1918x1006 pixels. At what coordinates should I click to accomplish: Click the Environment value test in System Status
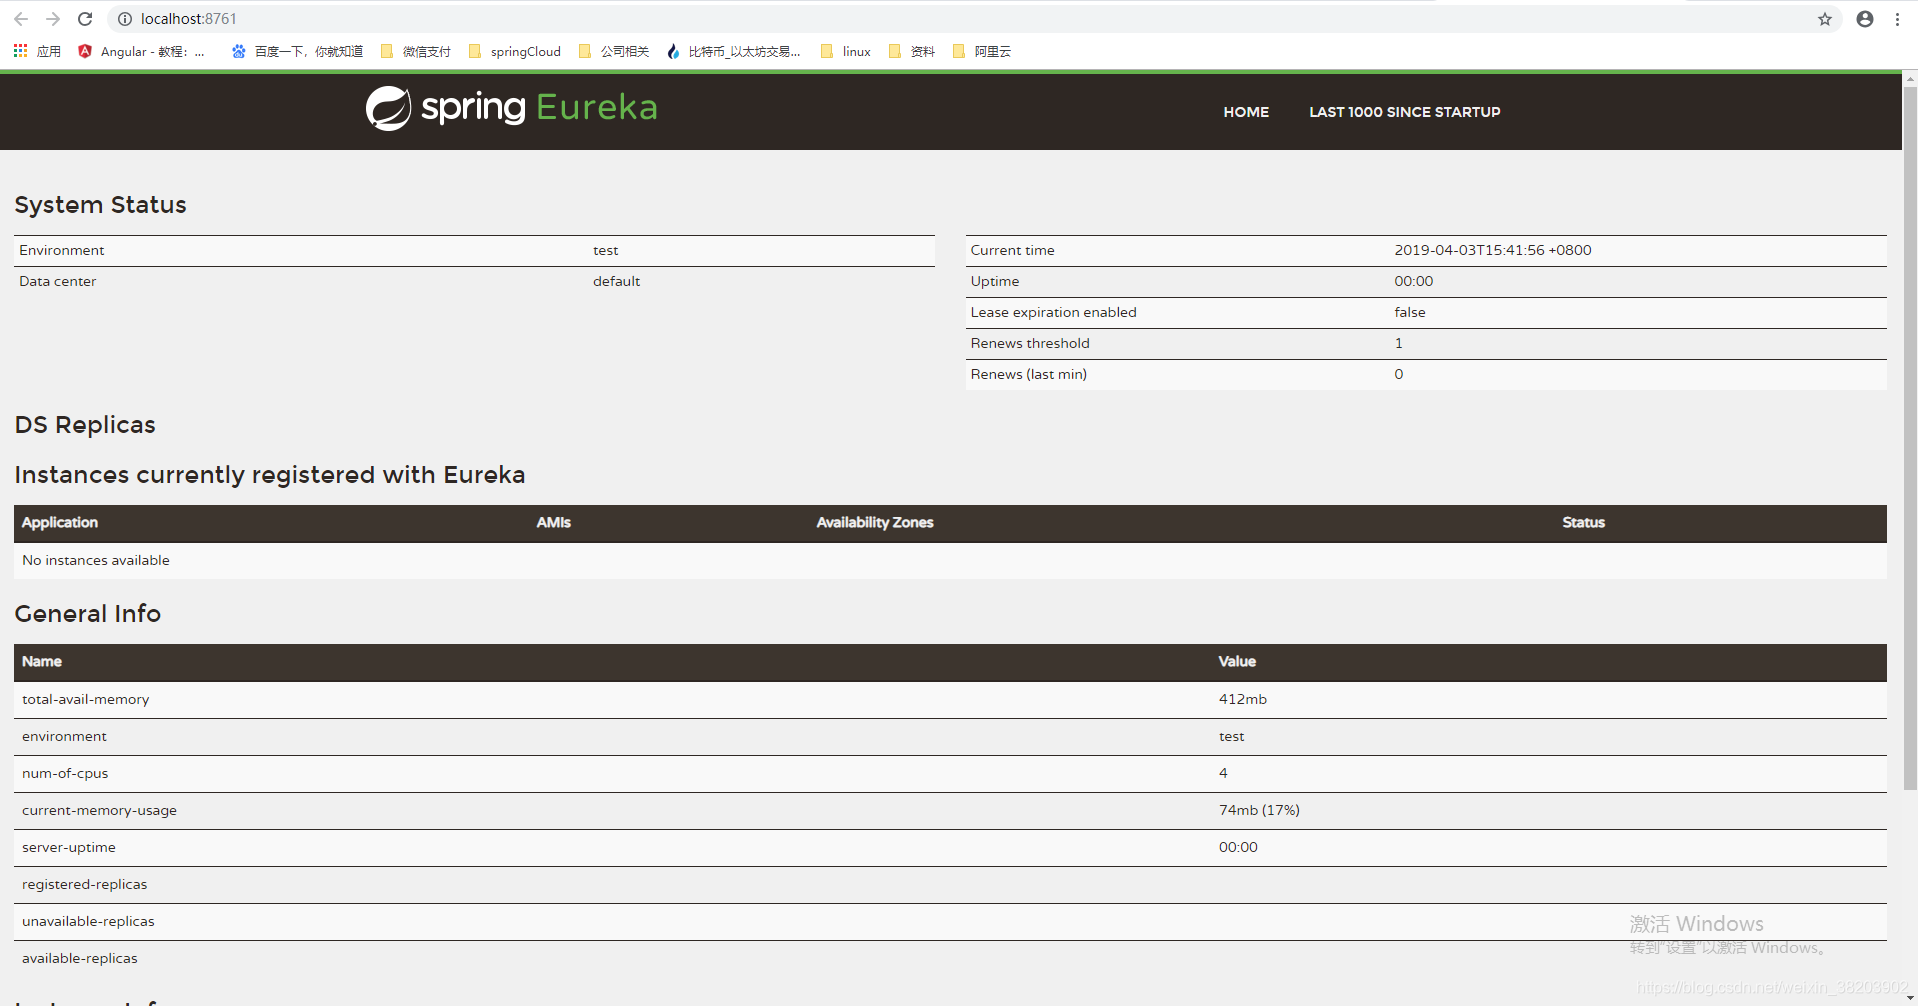pyautogui.click(x=606, y=250)
